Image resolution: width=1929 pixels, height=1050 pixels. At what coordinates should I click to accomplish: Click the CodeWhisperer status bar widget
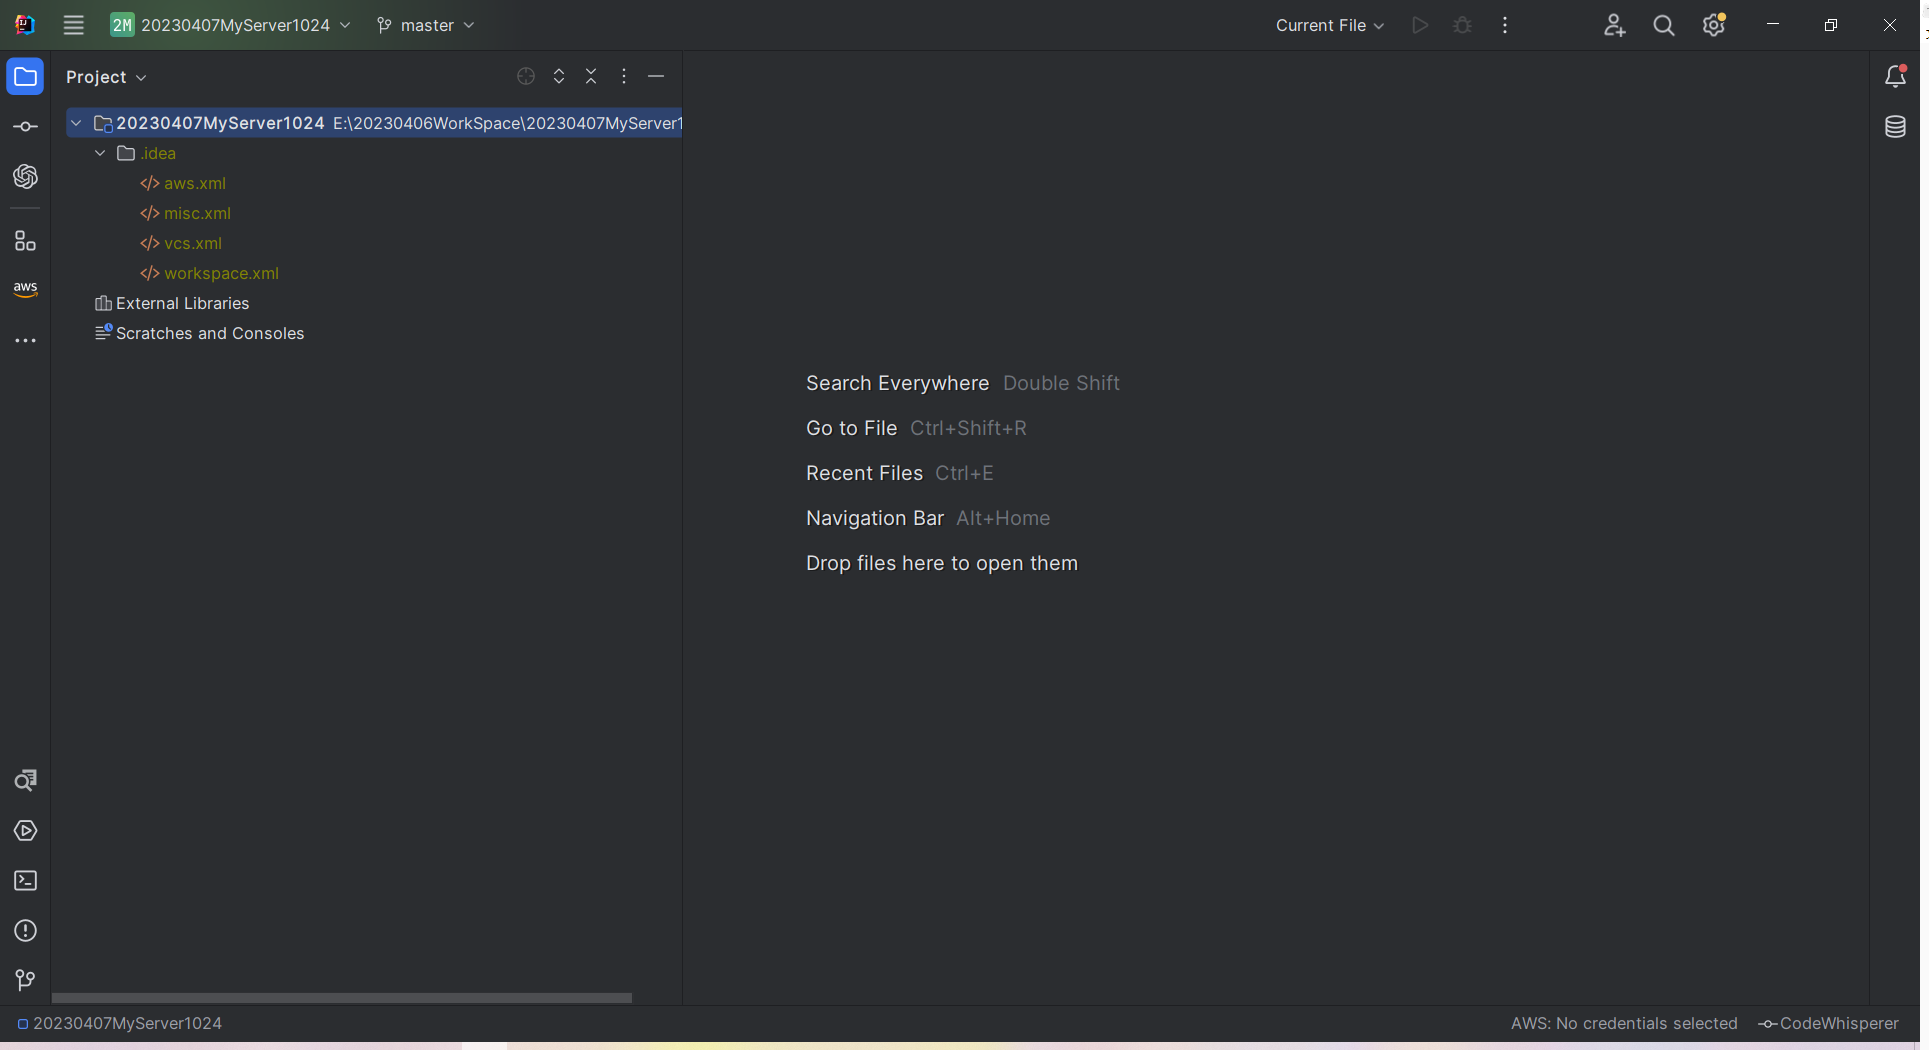(1828, 1023)
